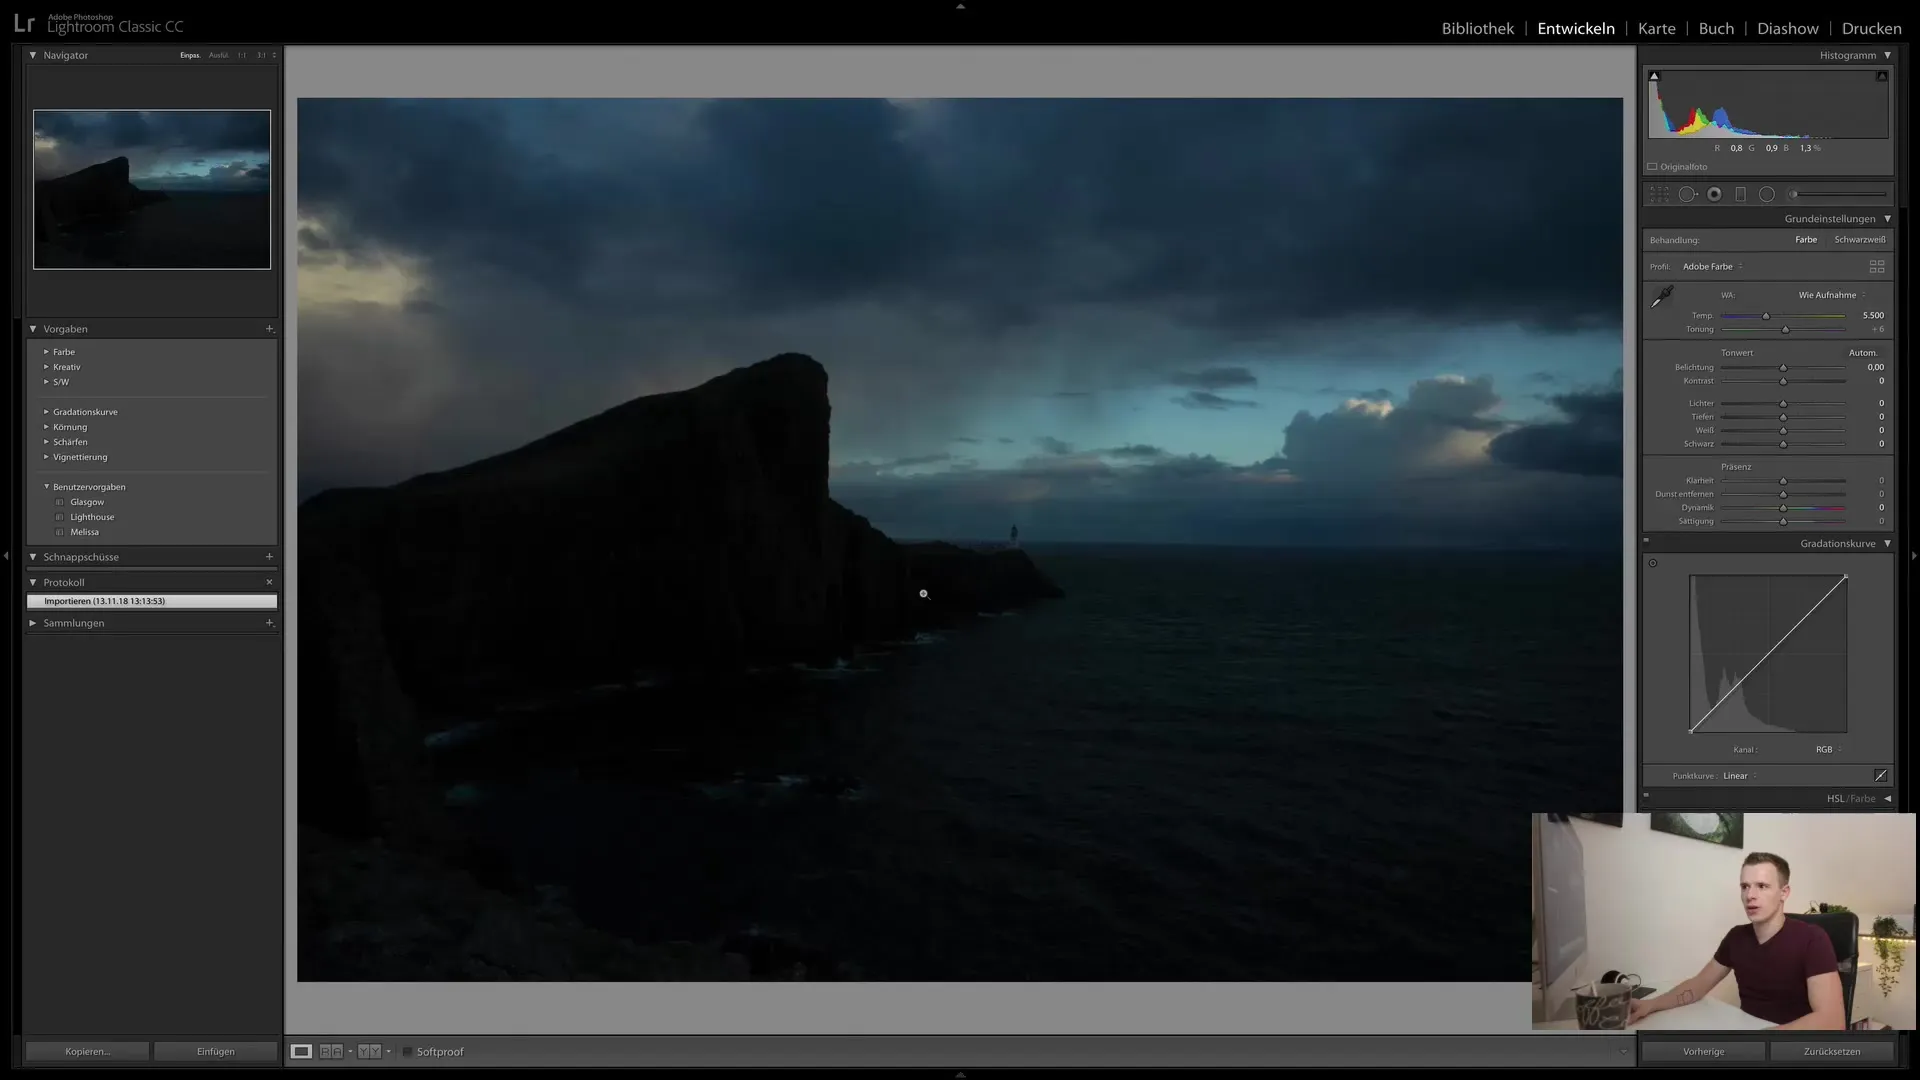The image size is (1920, 1080).
Task: Set Navigator zoom to Einpas.
Action: tap(189, 55)
